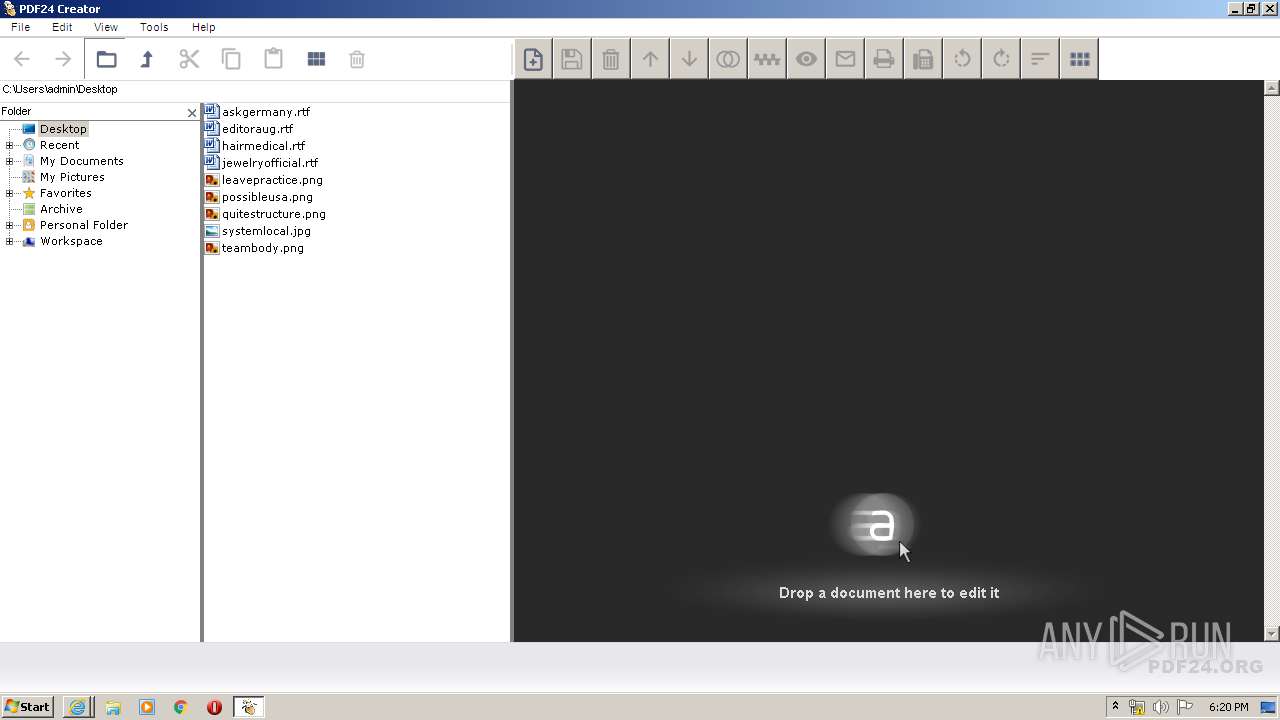
Task: Click the Paste clipboard icon
Action: pyautogui.click(x=273, y=58)
